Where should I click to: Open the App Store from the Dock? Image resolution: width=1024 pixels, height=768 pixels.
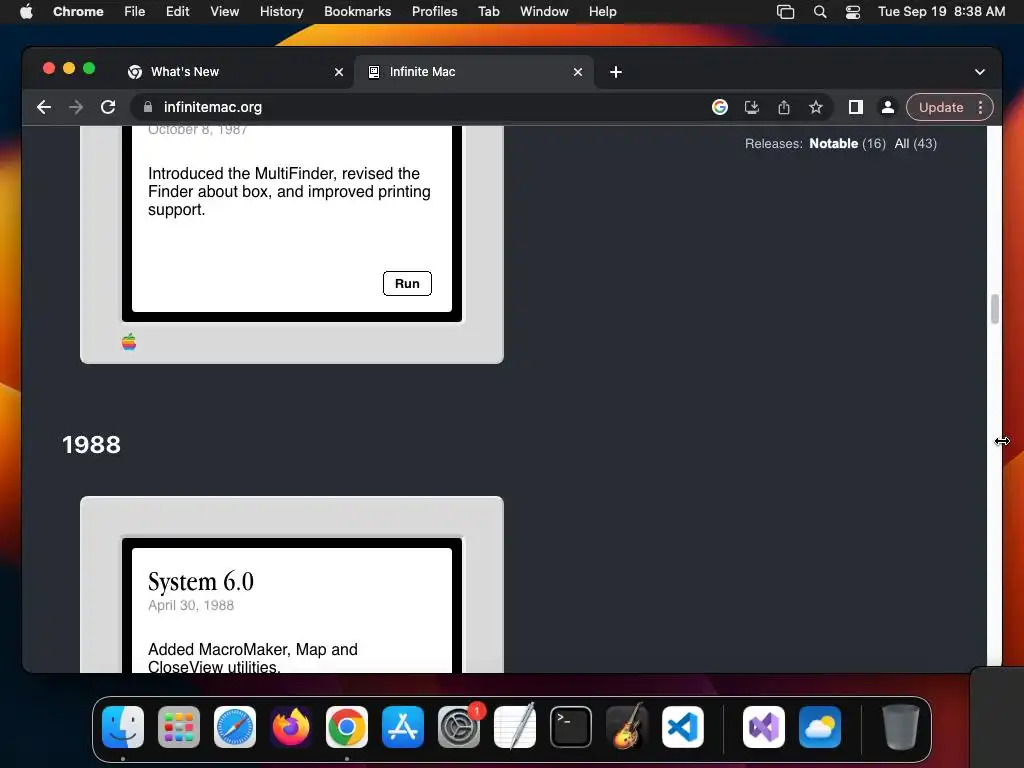[403, 727]
